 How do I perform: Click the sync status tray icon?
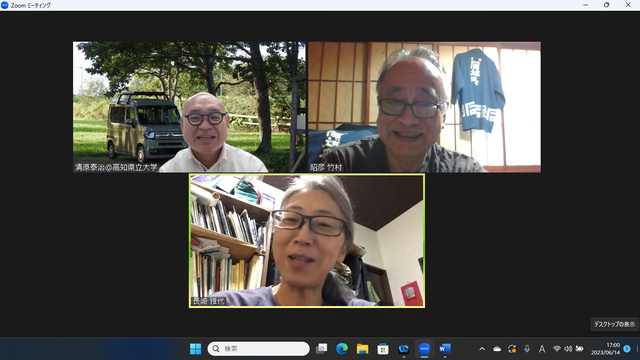pyautogui.click(x=512, y=349)
